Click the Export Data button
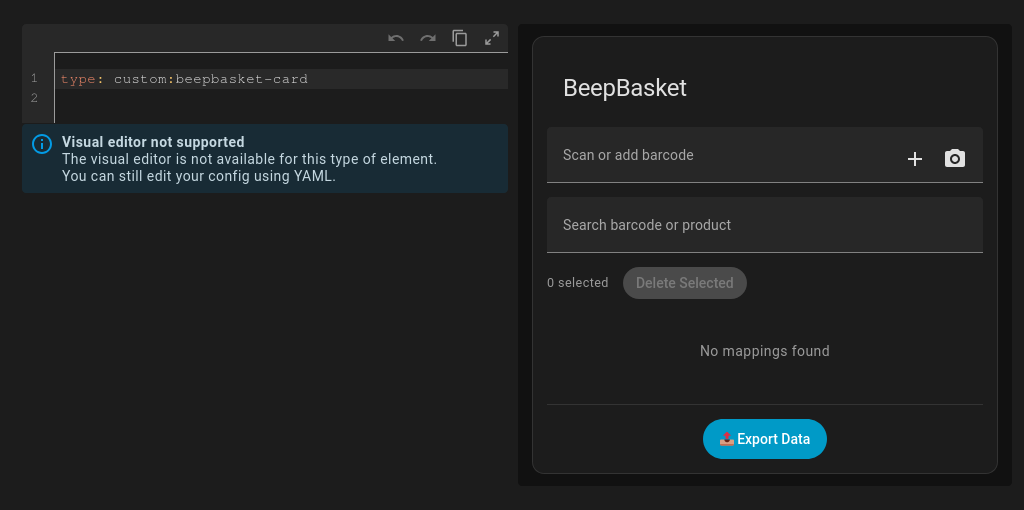Image resolution: width=1024 pixels, height=510 pixels. pos(764,439)
